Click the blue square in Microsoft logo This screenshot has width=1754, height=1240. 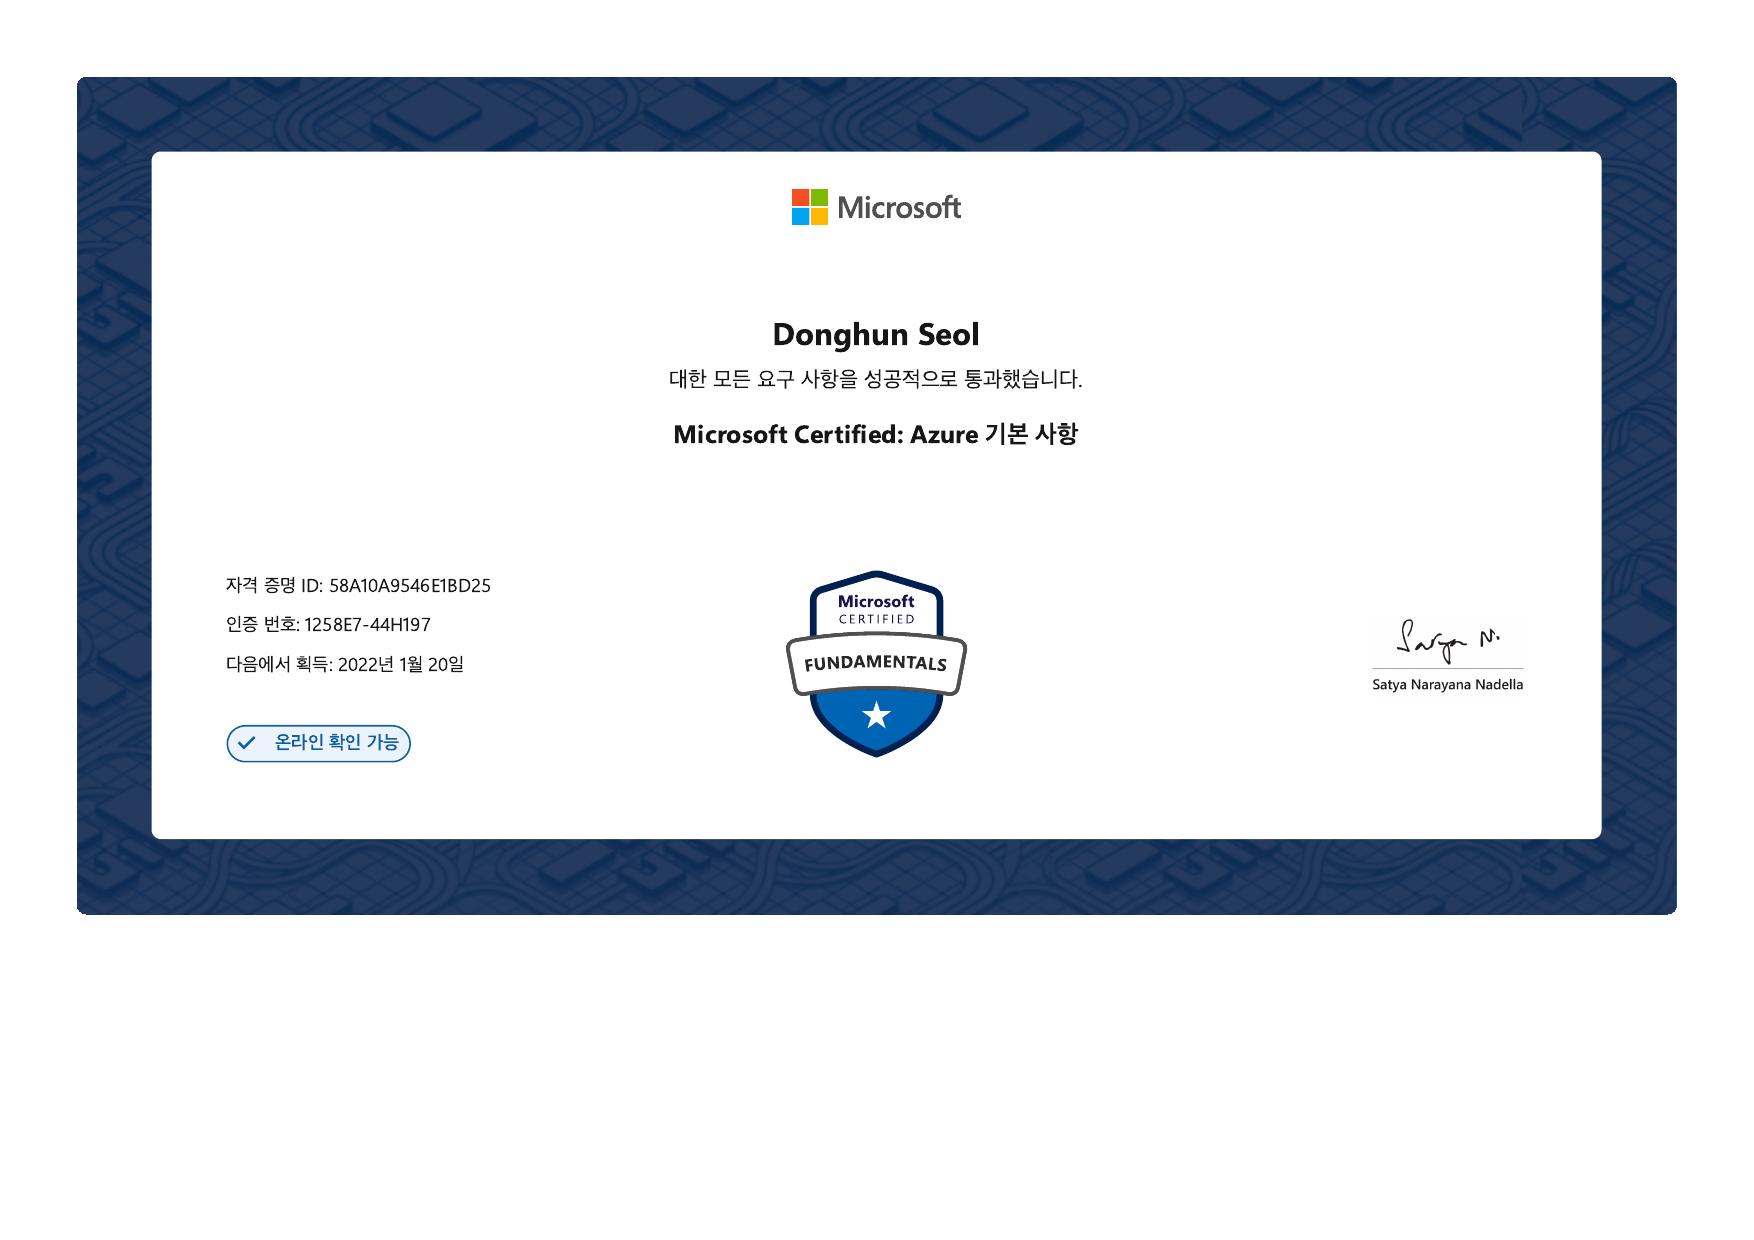pos(800,216)
